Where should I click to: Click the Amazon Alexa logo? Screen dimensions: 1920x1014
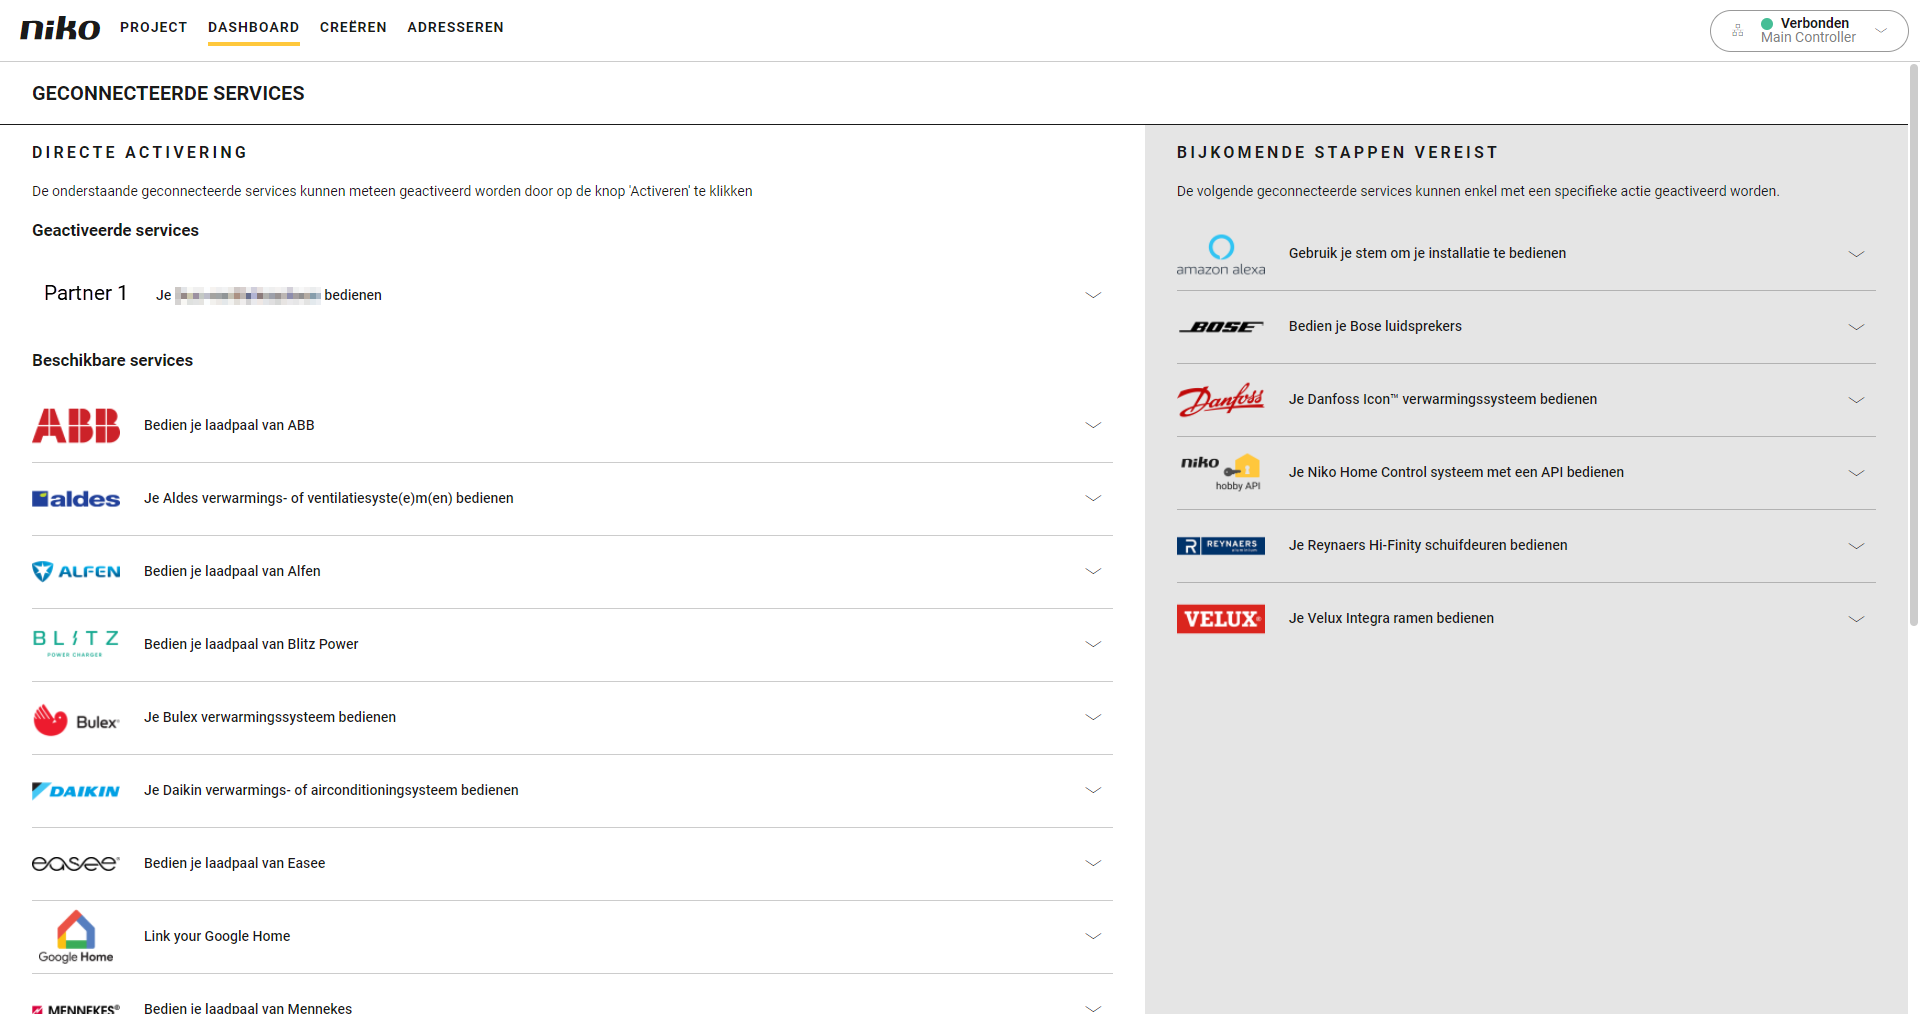pyautogui.click(x=1220, y=255)
